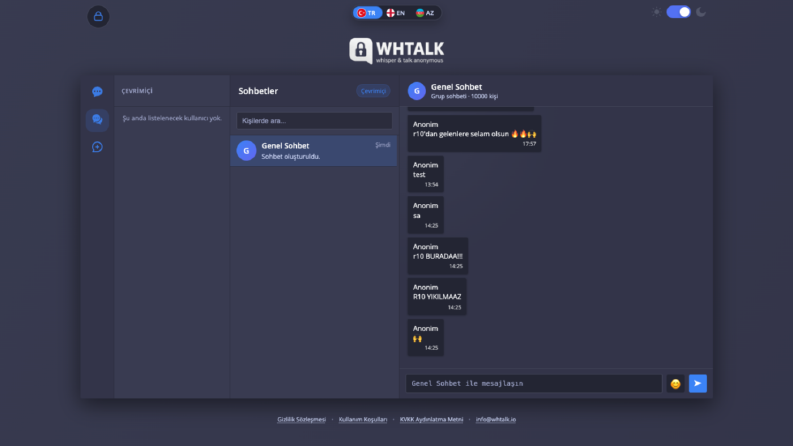This screenshot has width=793, height=446.
Task: Click the Sohbetler heading
Action: click(258, 91)
